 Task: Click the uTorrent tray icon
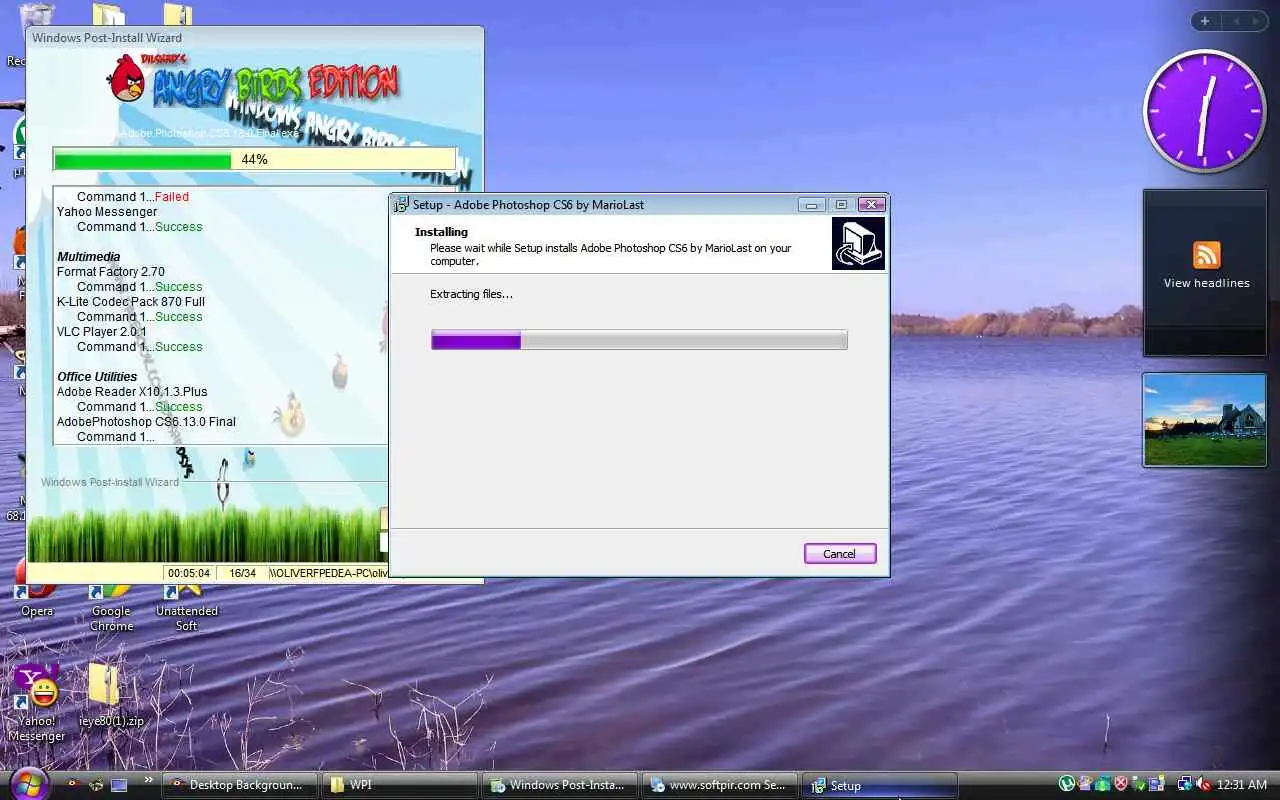[1067, 785]
